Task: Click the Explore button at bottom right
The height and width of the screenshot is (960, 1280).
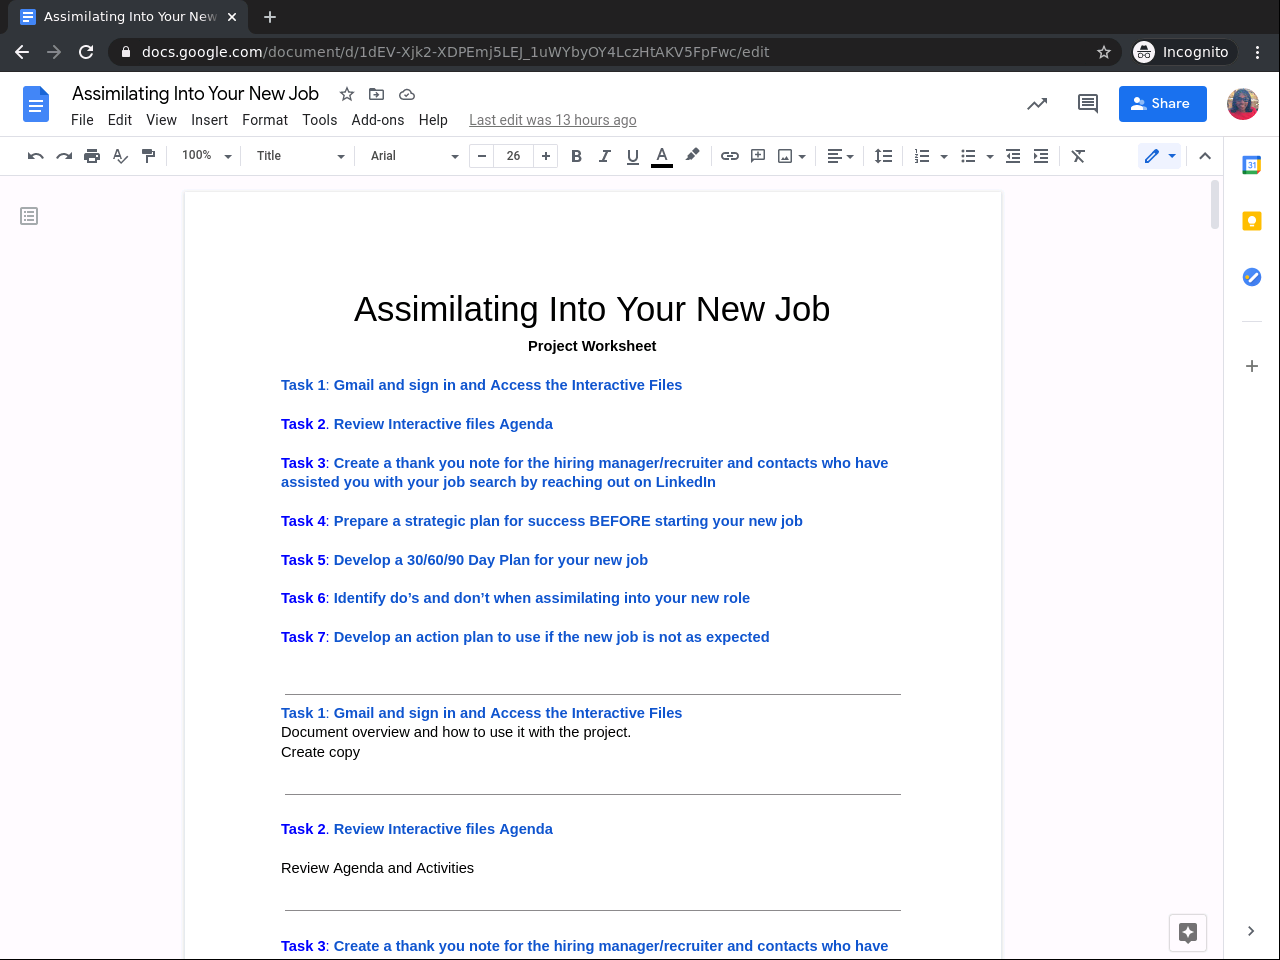Action: pyautogui.click(x=1188, y=933)
